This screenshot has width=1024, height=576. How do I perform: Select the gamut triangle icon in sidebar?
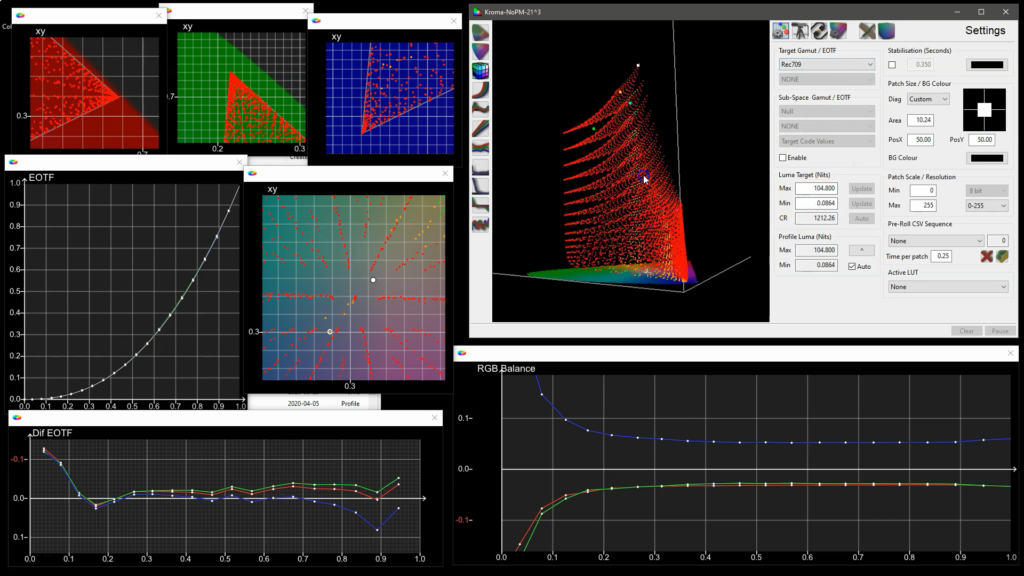(481, 51)
